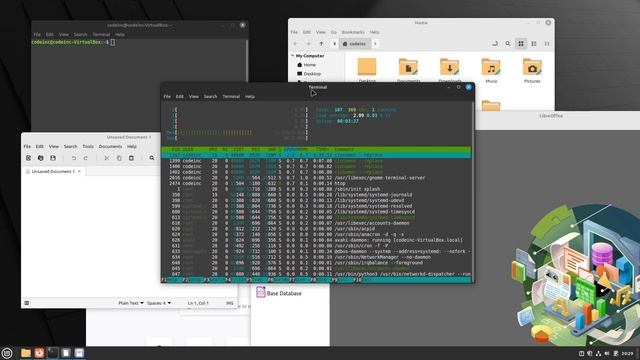
Task: Go back in the file manager window
Action: click(x=296, y=44)
